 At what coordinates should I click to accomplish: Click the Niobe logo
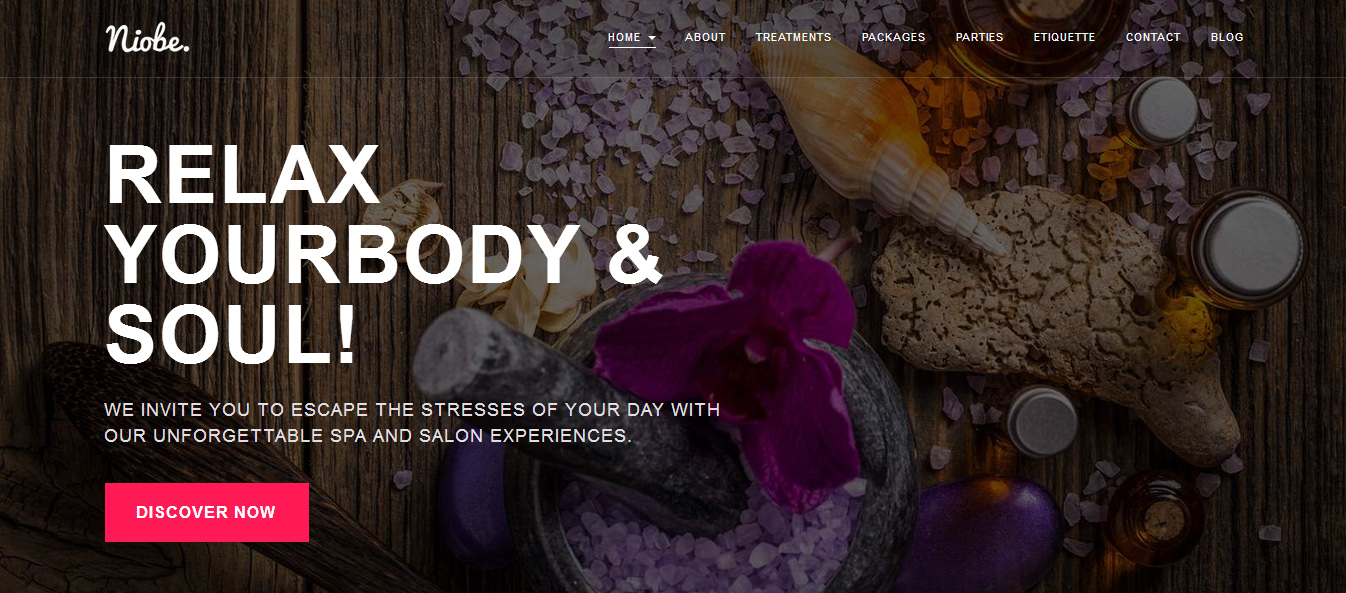[147, 38]
